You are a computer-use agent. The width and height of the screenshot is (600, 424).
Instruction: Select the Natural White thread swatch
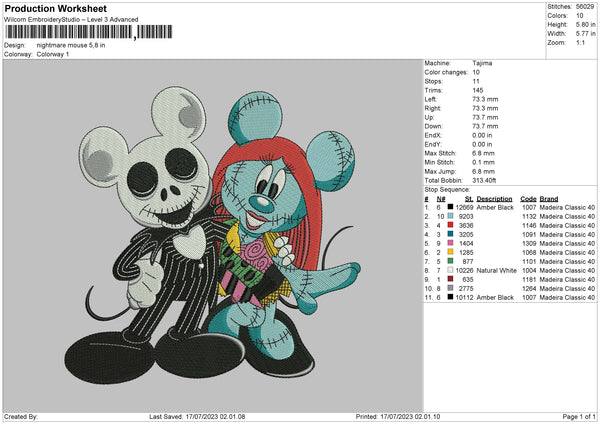pyautogui.click(x=450, y=270)
